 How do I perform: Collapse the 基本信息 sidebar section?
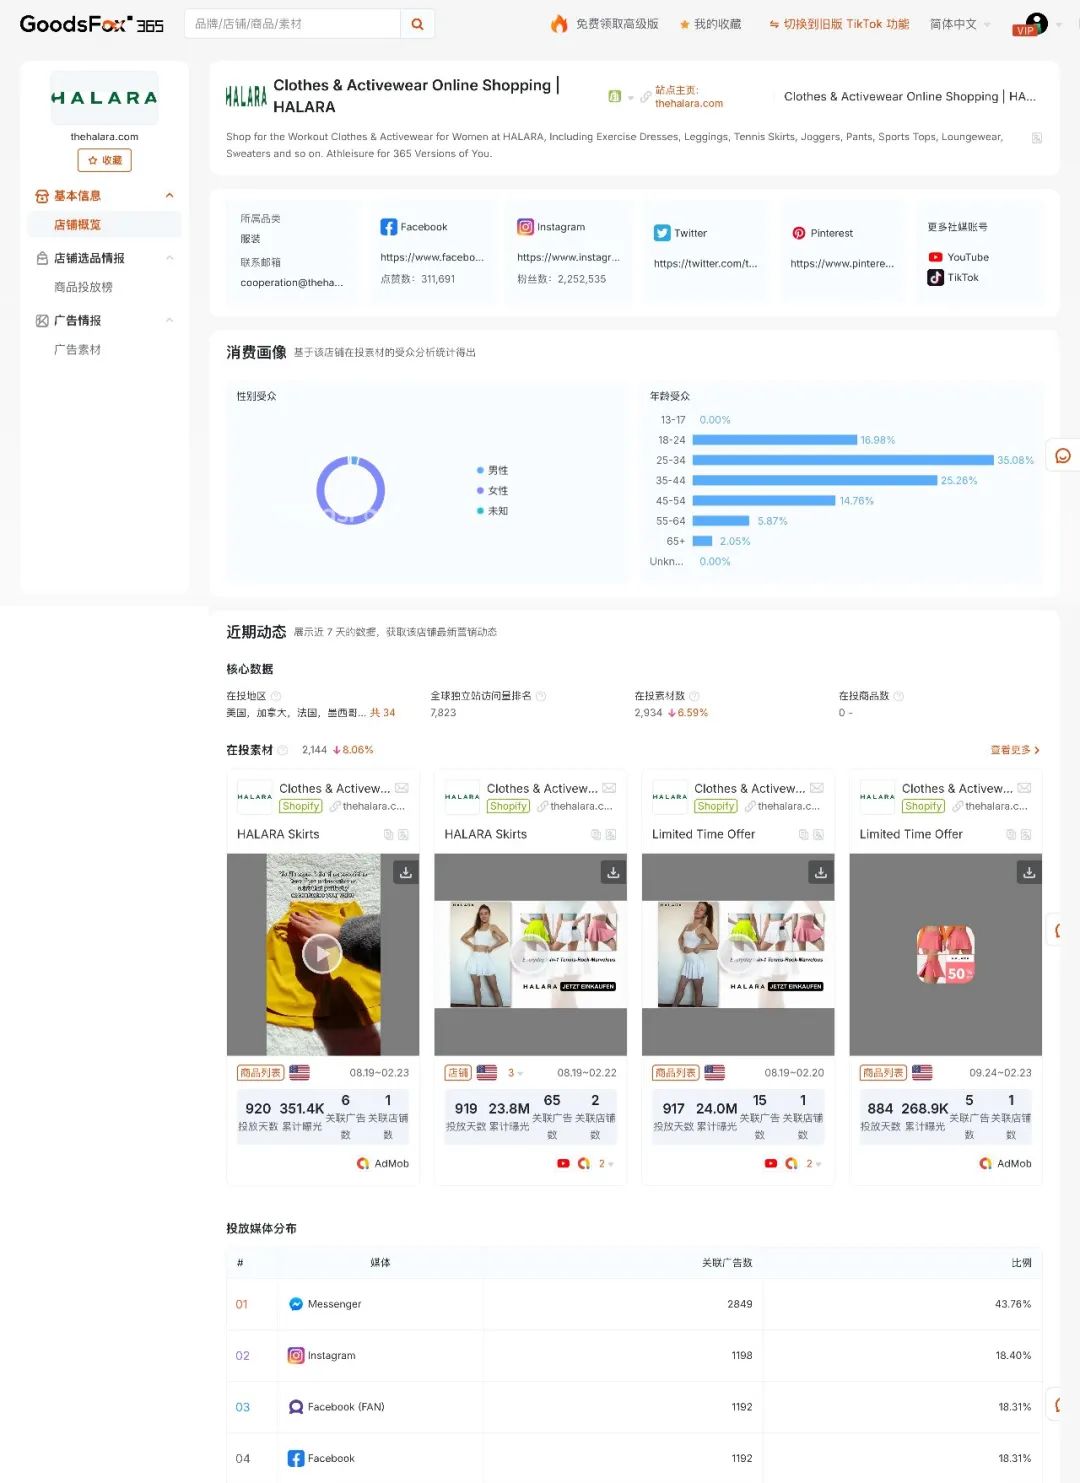pyautogui.click(x=169, y=195)
